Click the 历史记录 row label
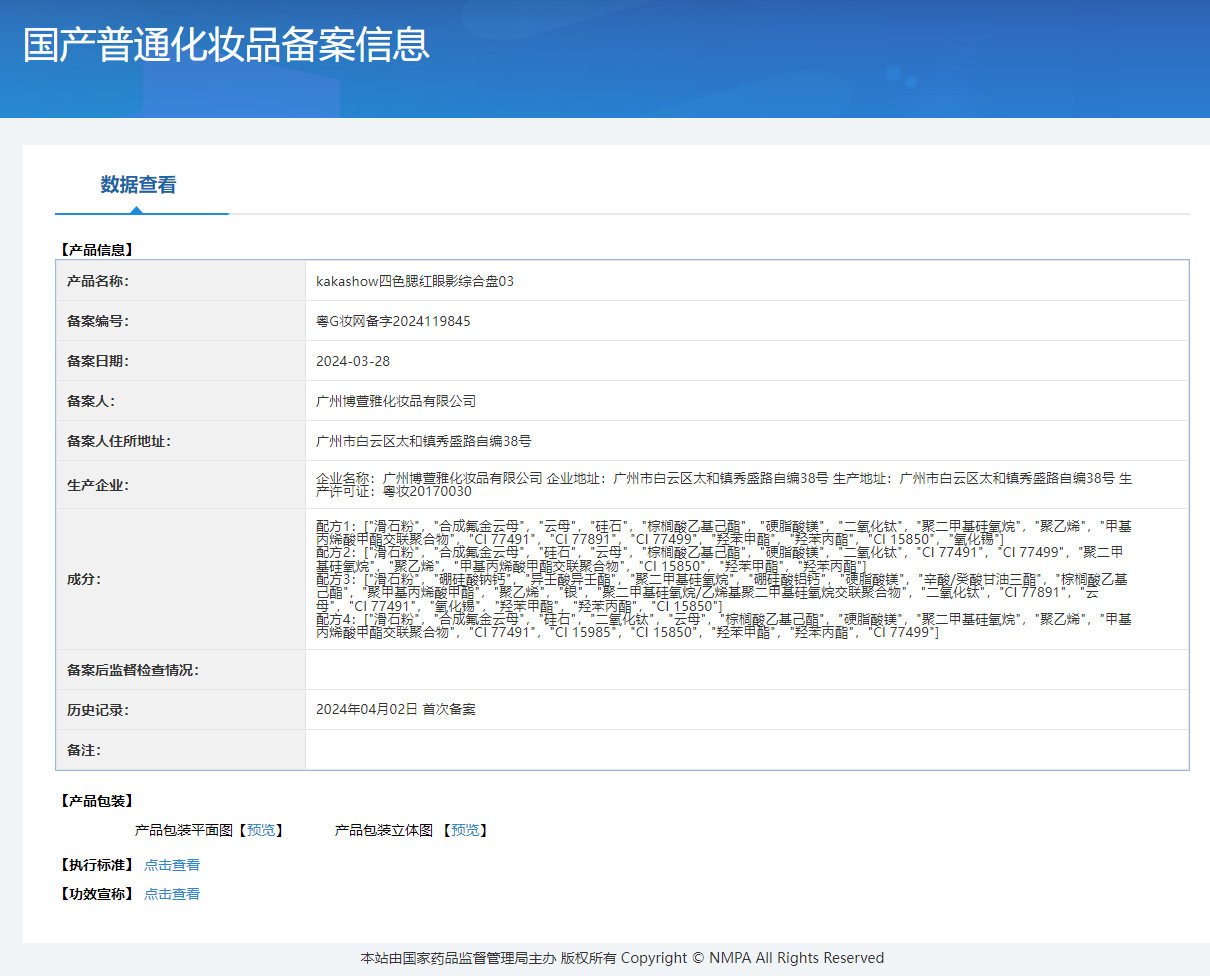Viewport: 1210px width, 976px height. click(x=98, y=710)
